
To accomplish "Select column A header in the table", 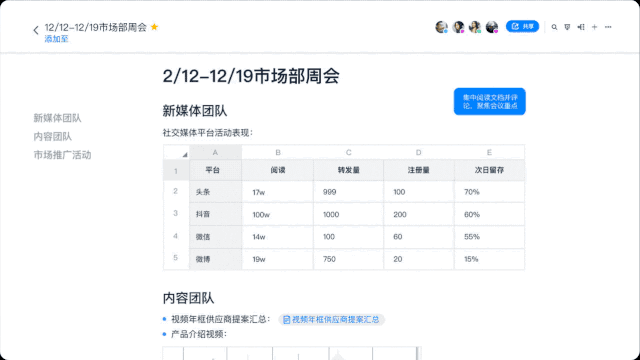I will click(215, 152).
